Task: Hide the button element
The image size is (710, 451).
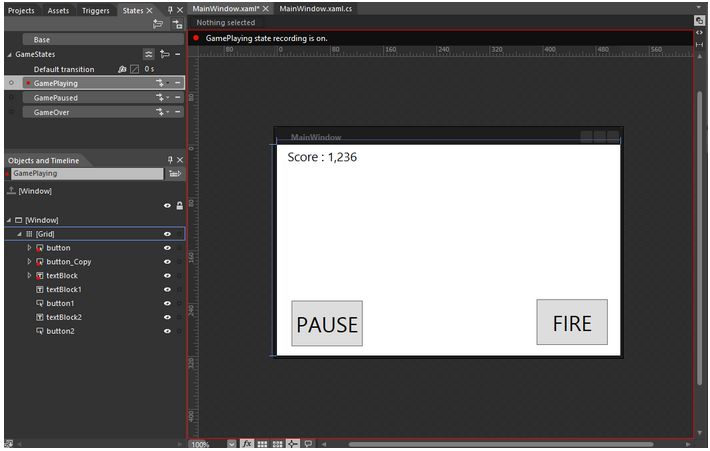Action: click(167, 248)
